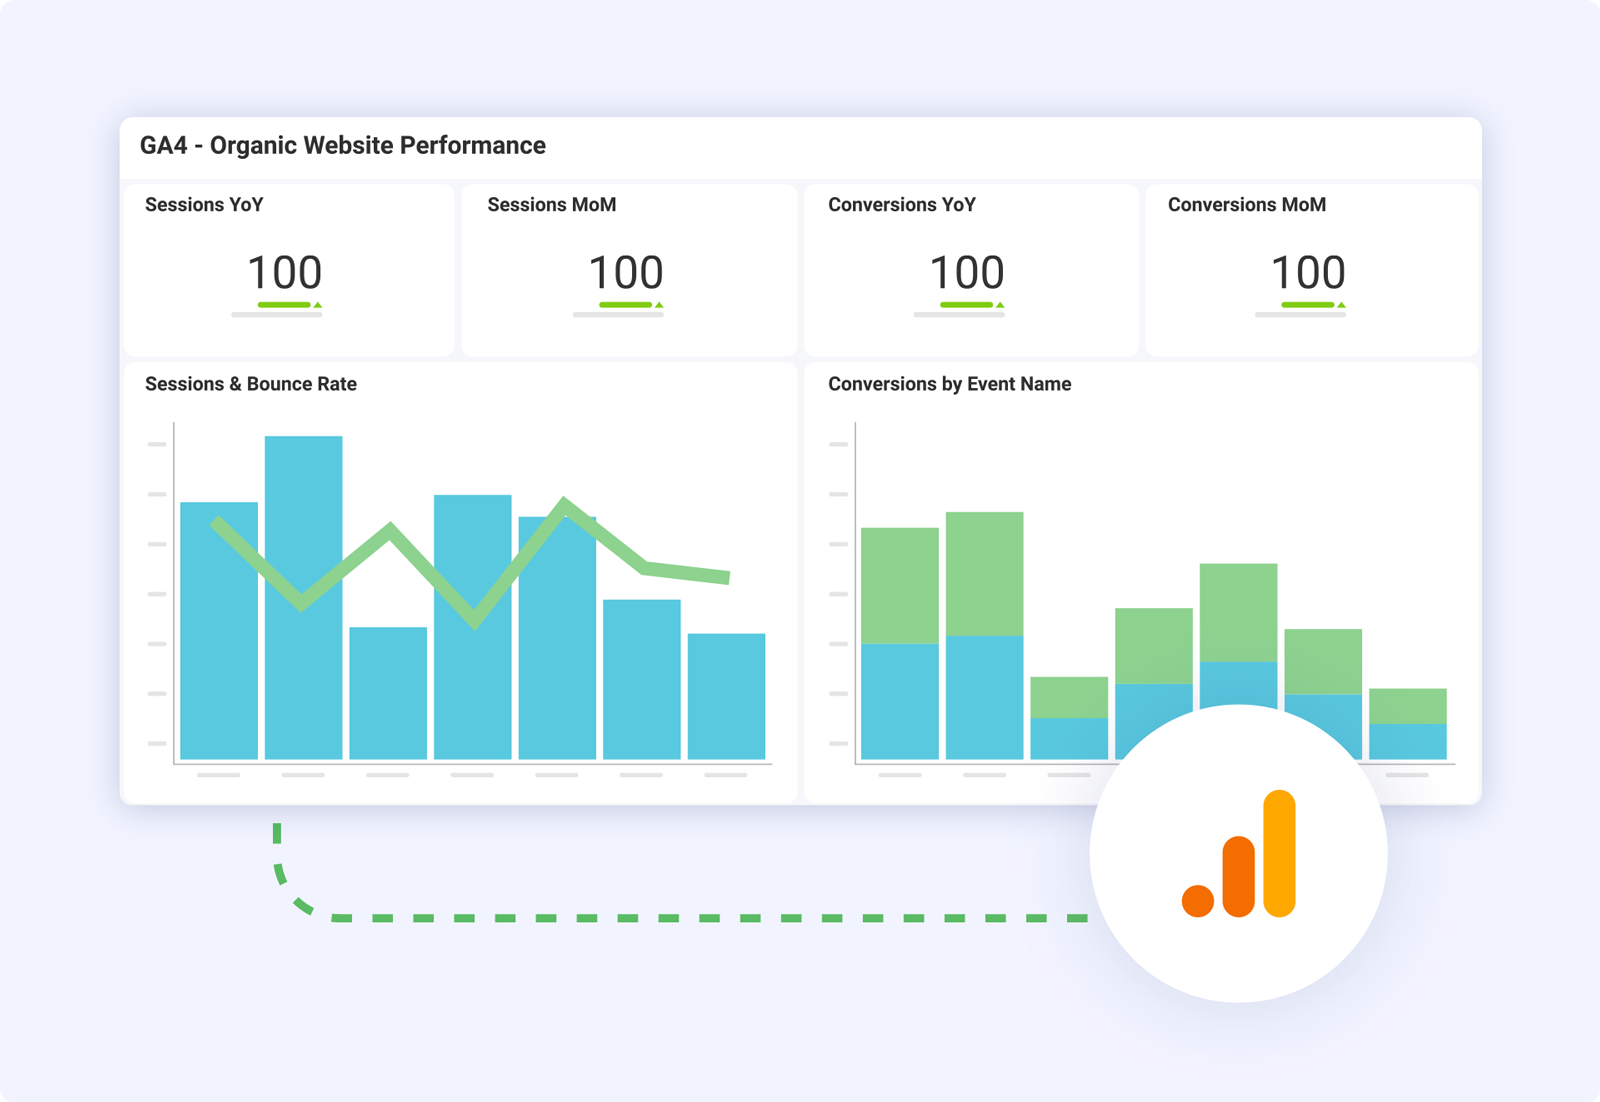
Task: Click the last stacked bar in Conversions chart
Action: click(x=1408, y=724)
